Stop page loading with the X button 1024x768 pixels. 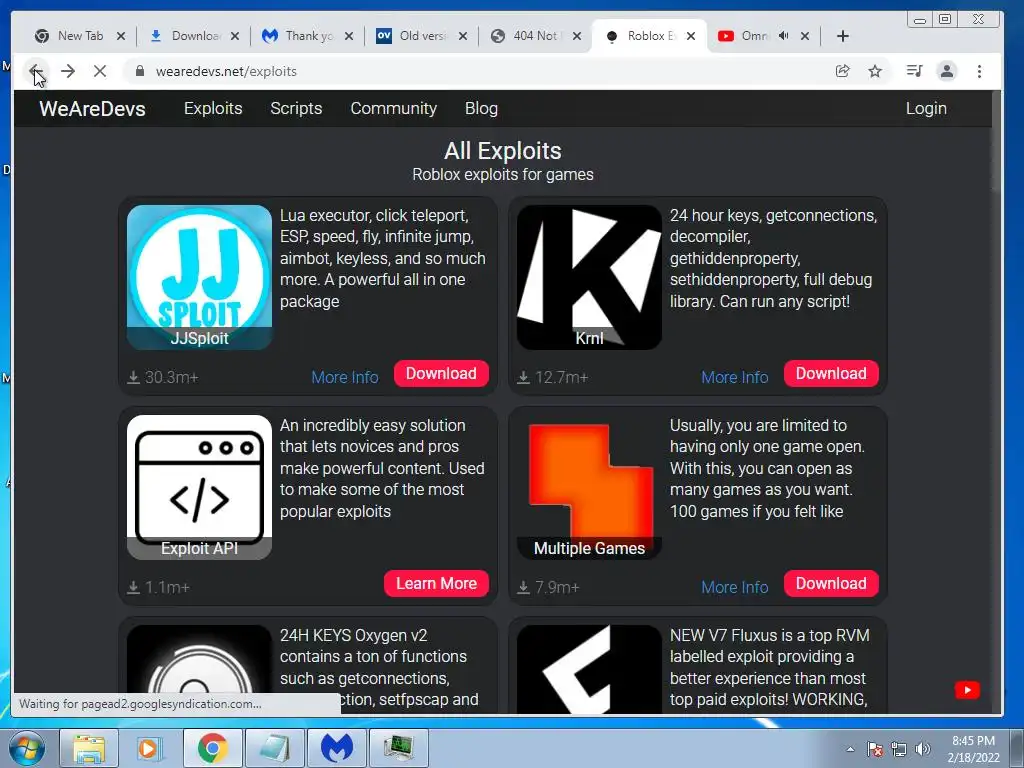tap(99, 71)
